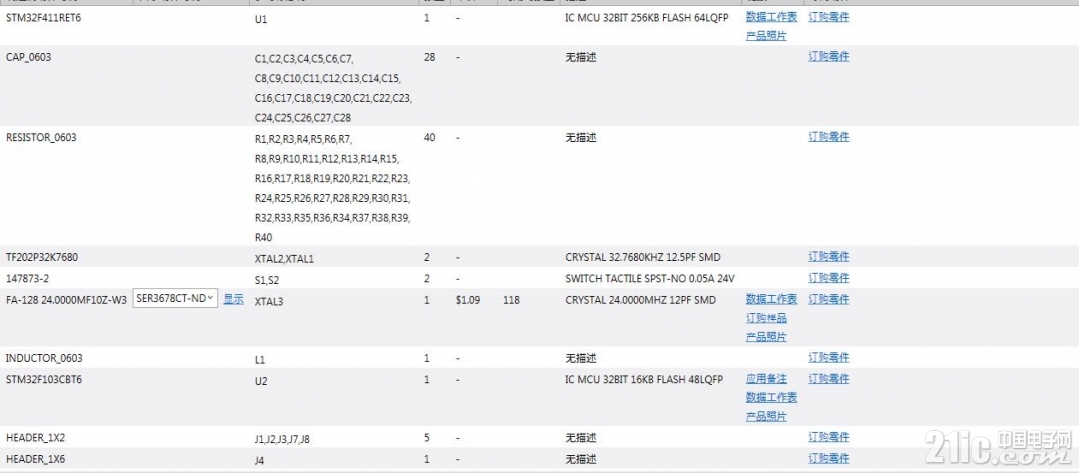Click 订购样品 link in the XTAL3 row
Viewport: 1079px width, 473px height.
coord(766,317)
